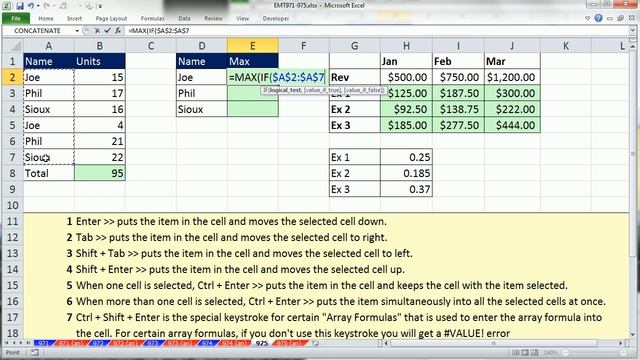Click Cancel (X) button in formula bar
The height and width of the screenshot is (360, 640).
[97, 31]
